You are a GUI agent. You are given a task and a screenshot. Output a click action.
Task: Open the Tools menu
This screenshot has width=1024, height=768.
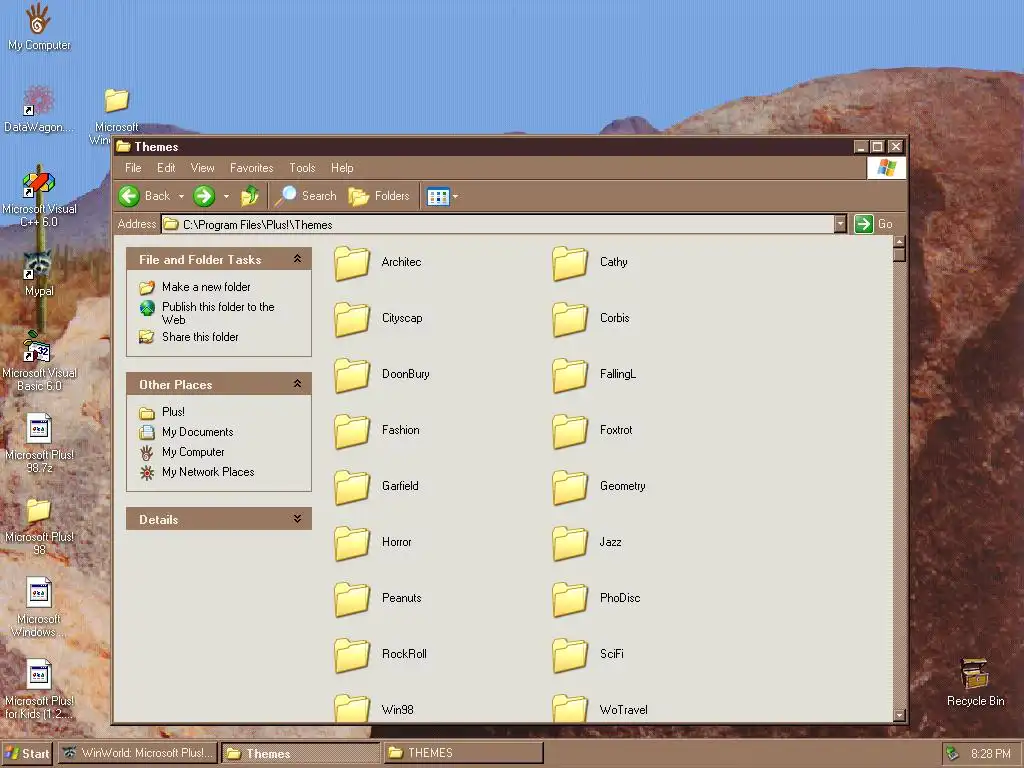pyautogui.click(x=302, y=168)
